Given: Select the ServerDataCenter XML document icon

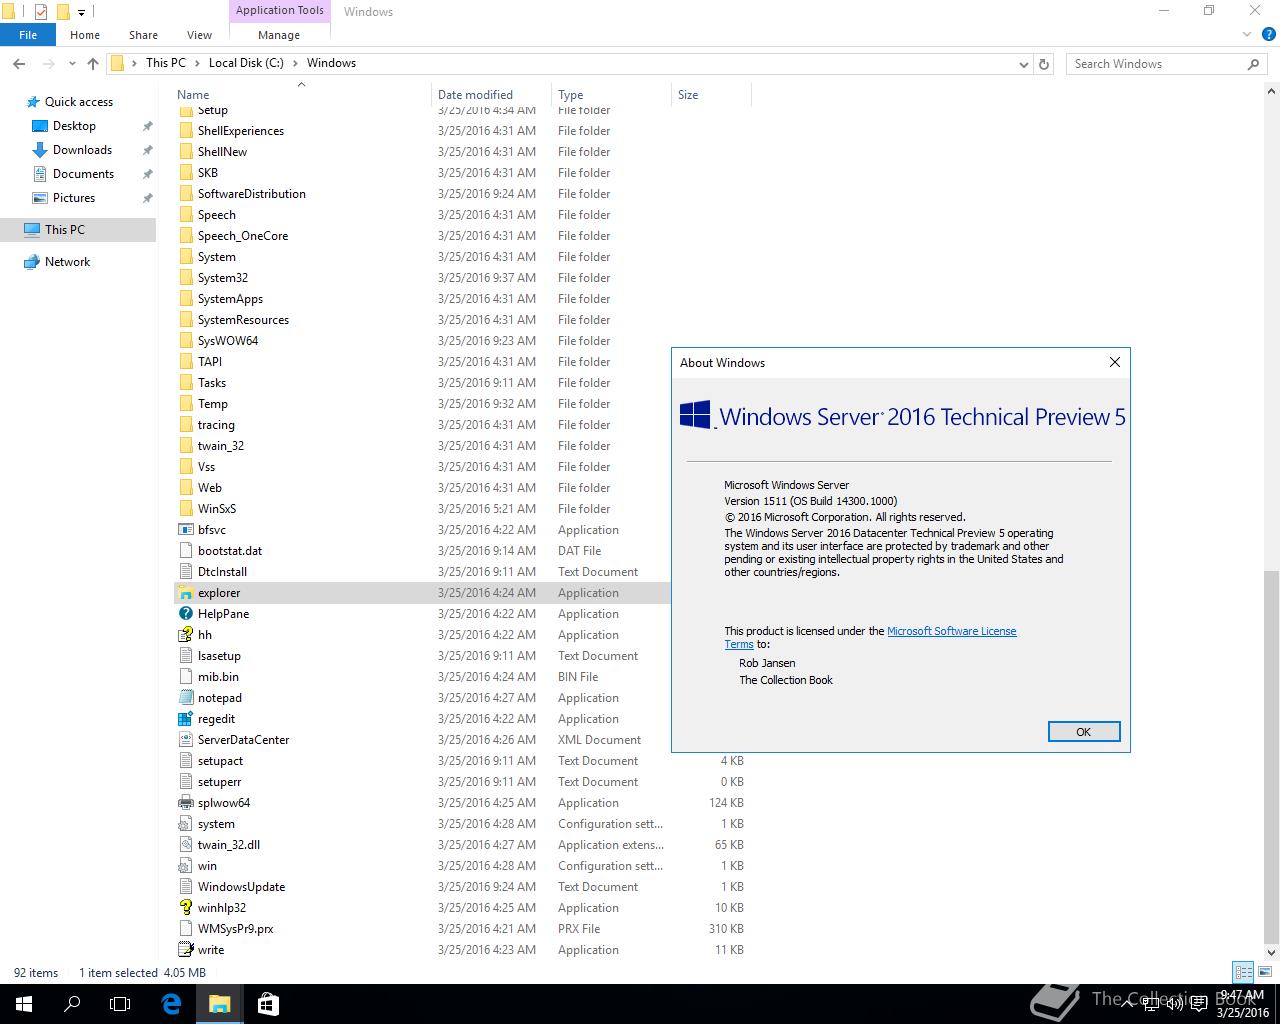Looking at the screenshot, I should pos(185,740).
